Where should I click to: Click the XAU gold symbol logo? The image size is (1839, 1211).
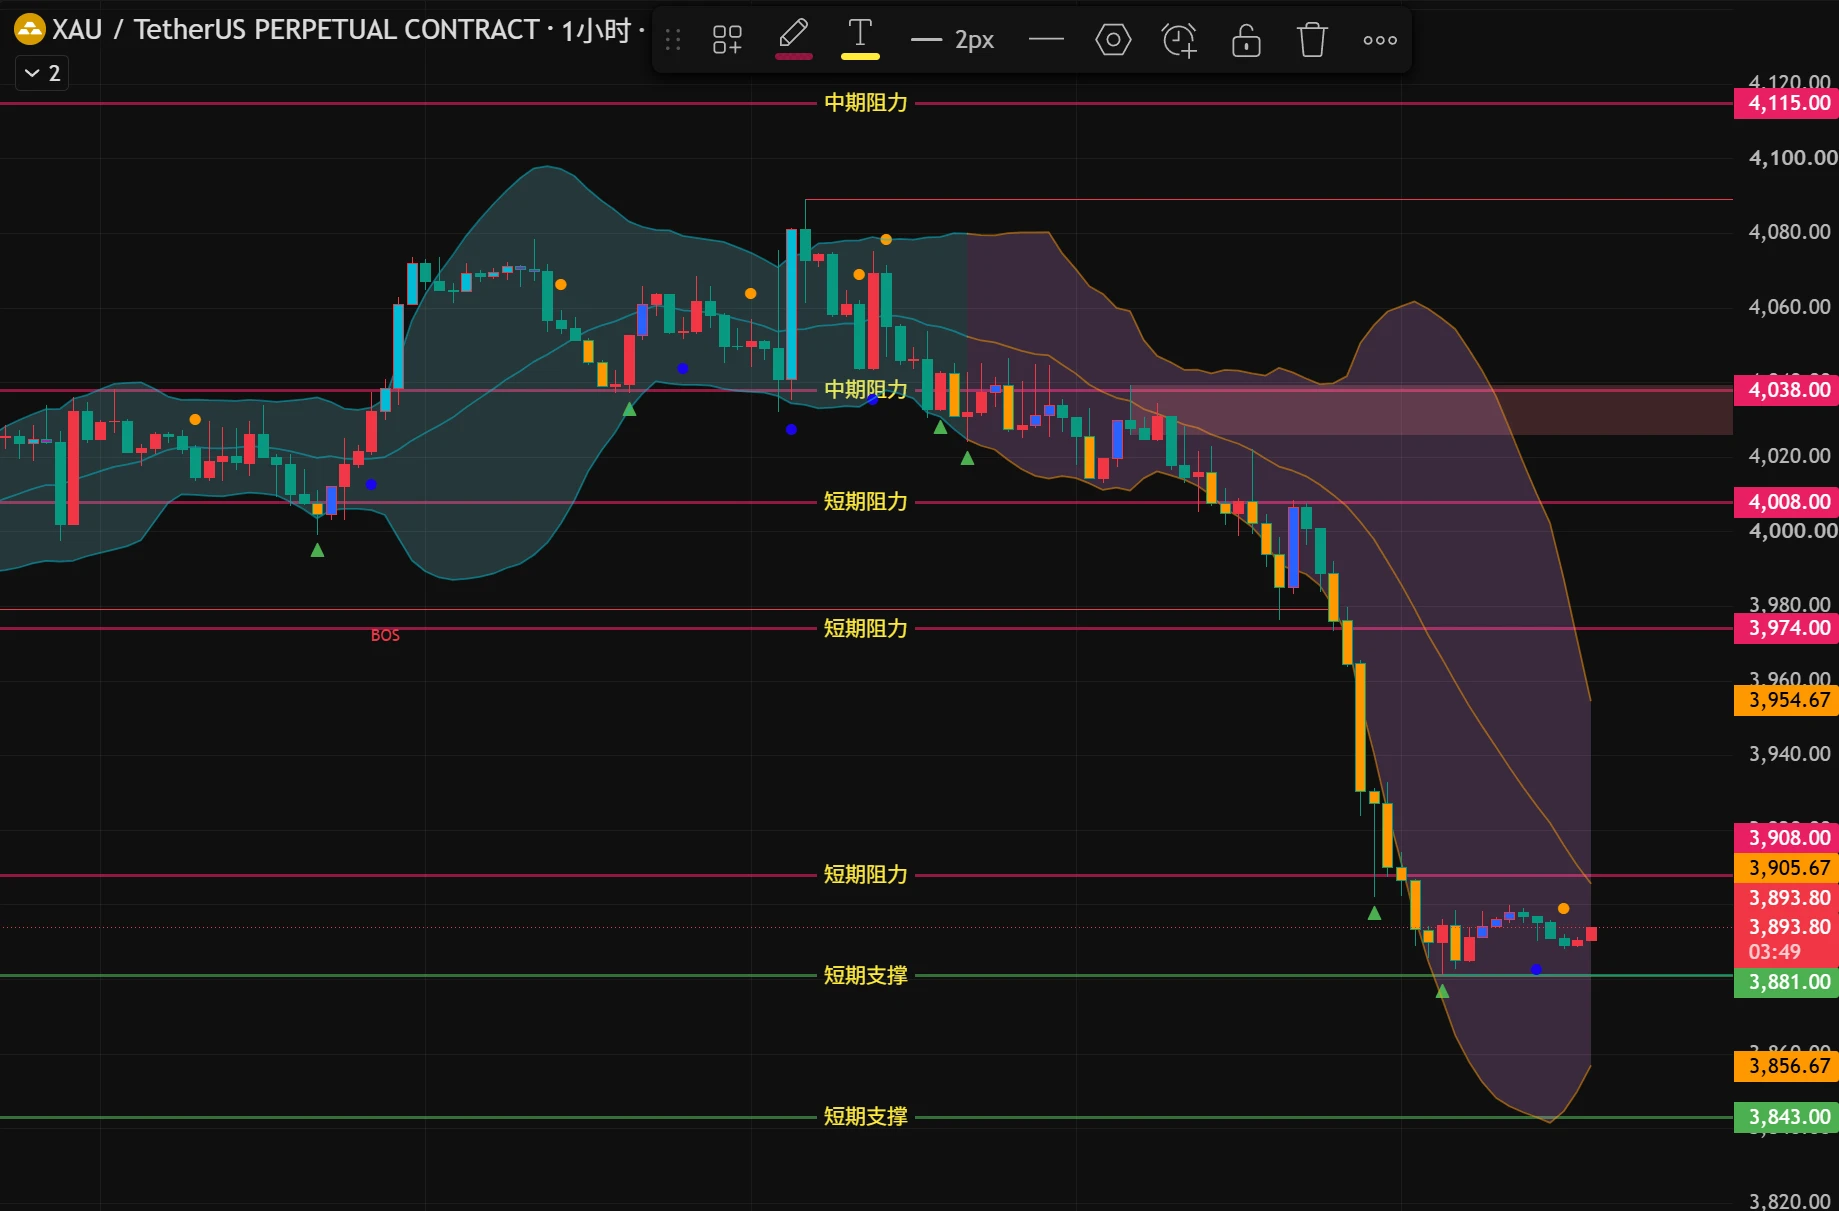pyautogui.click(x=29, y=30)
